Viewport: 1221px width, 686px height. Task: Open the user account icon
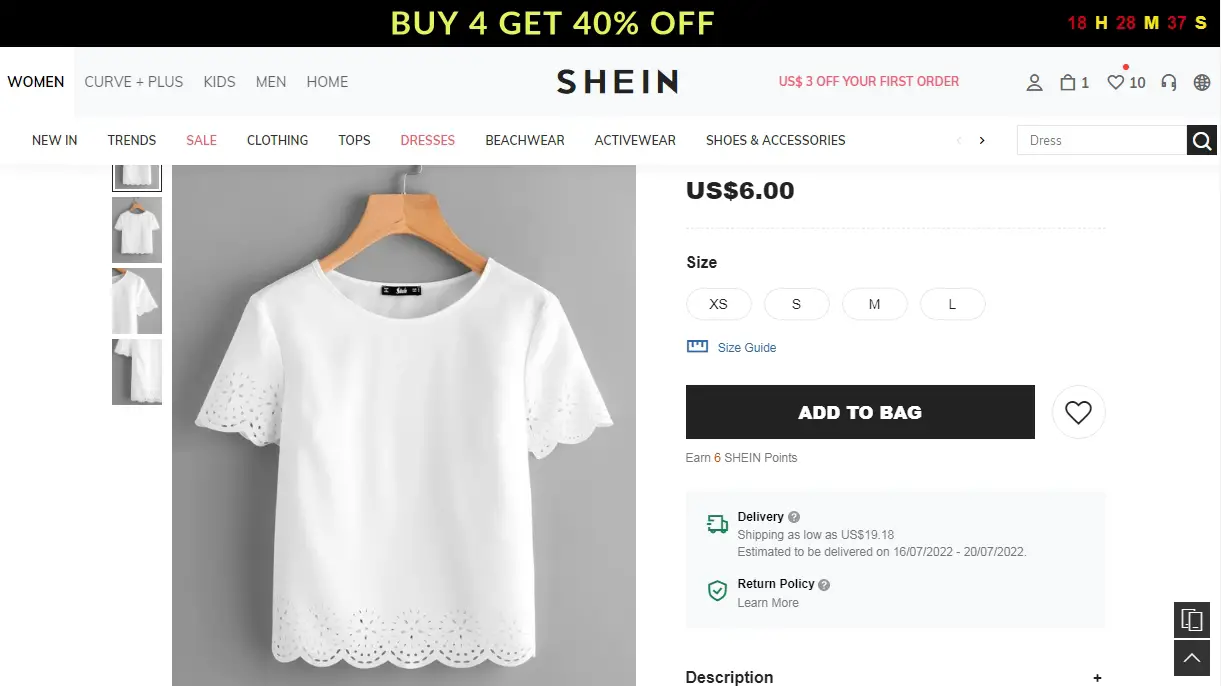(1034, 83)
